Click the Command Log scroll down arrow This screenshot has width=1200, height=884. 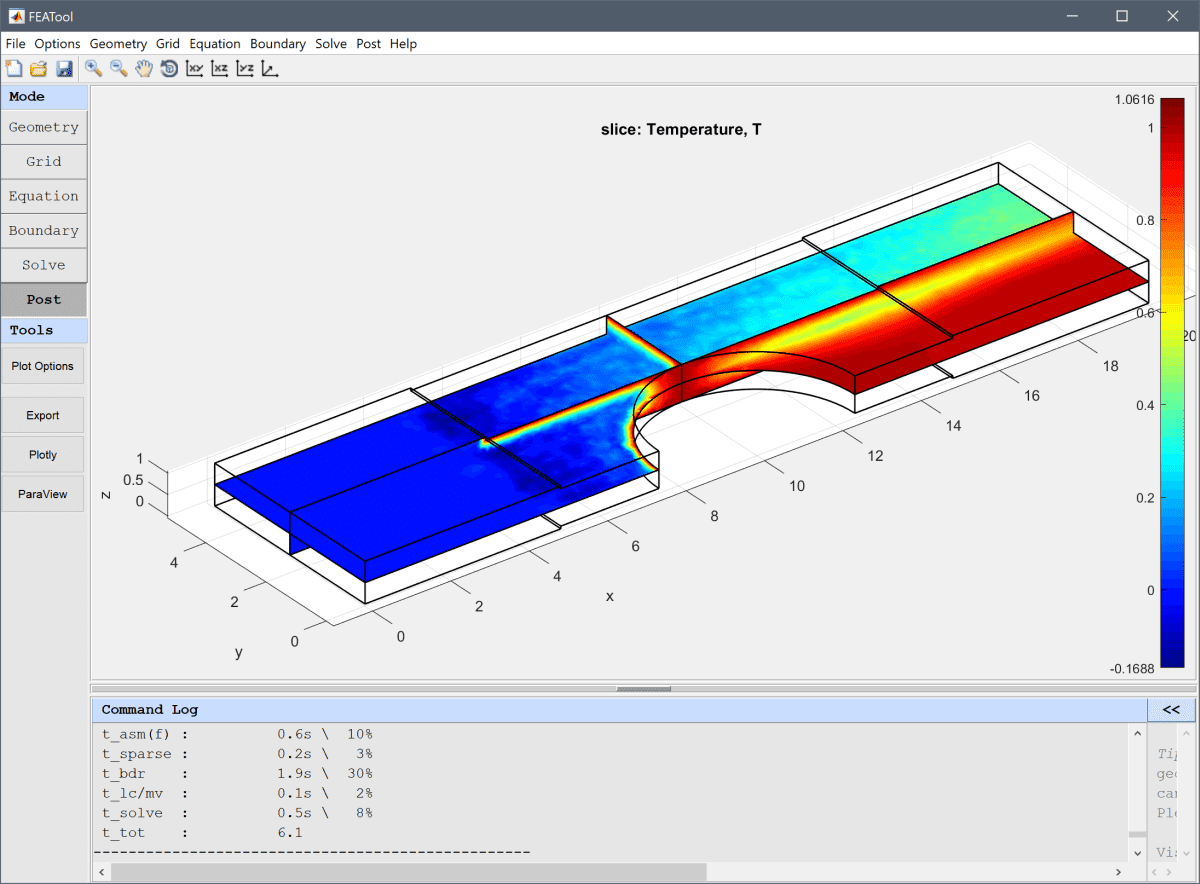1136,852
